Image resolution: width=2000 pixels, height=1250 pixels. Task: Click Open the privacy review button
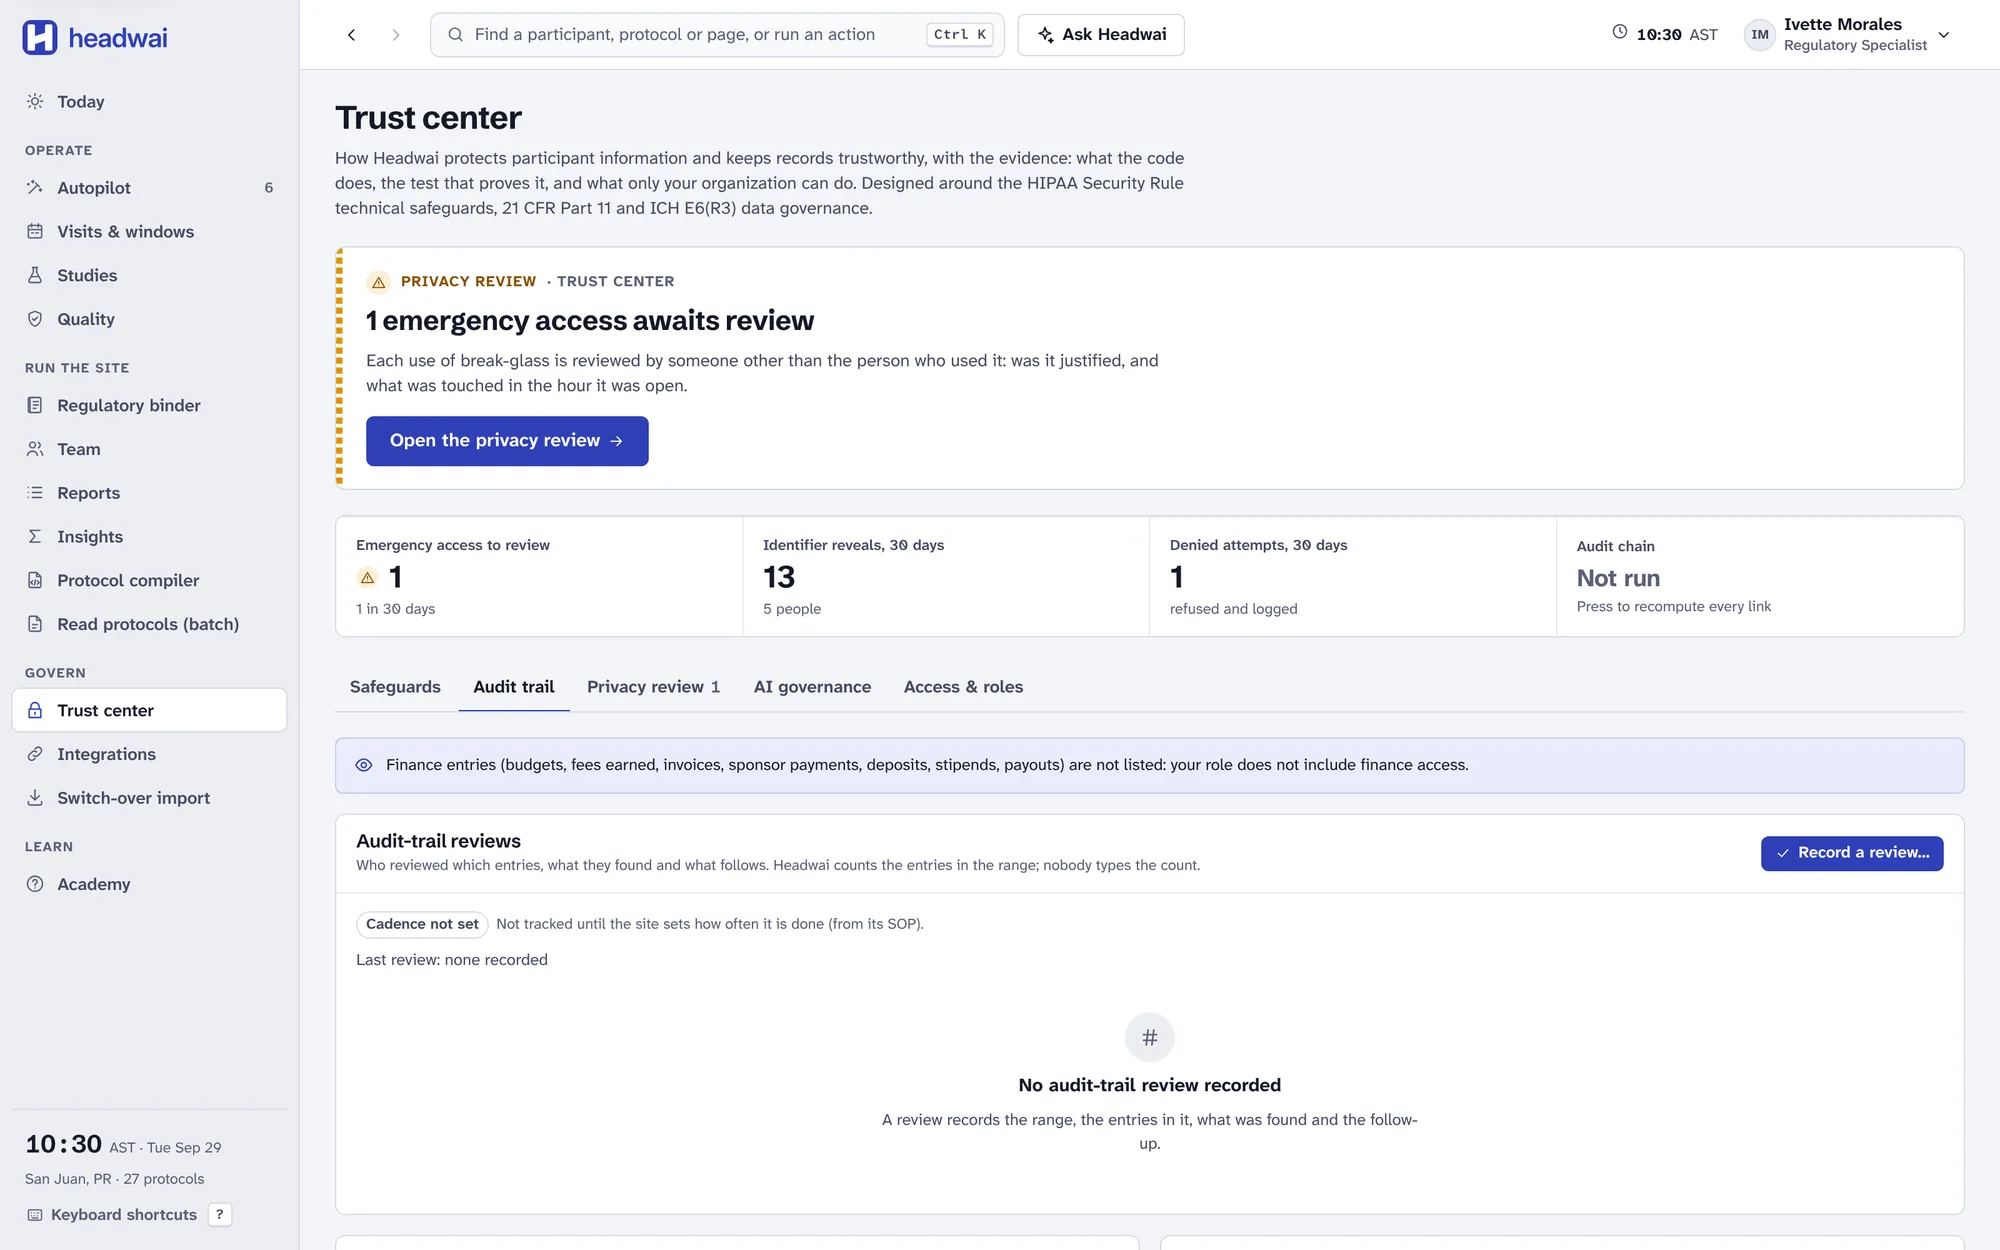(x=507, y=441)
